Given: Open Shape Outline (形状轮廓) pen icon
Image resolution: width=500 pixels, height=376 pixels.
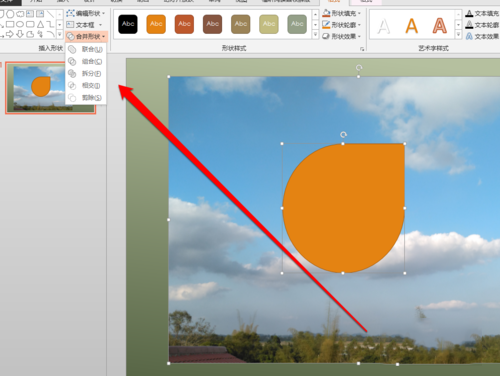Looking at the screenshot, I should pos(326,25).
